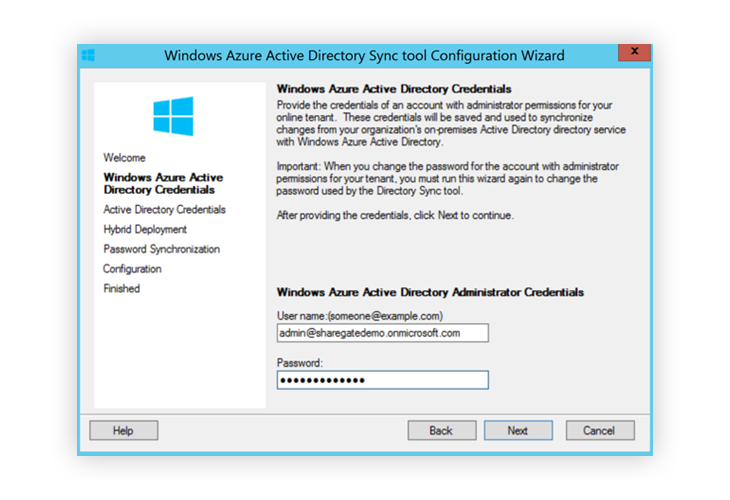Select the Active Directory Credentials step

click(x=164, y=209)
